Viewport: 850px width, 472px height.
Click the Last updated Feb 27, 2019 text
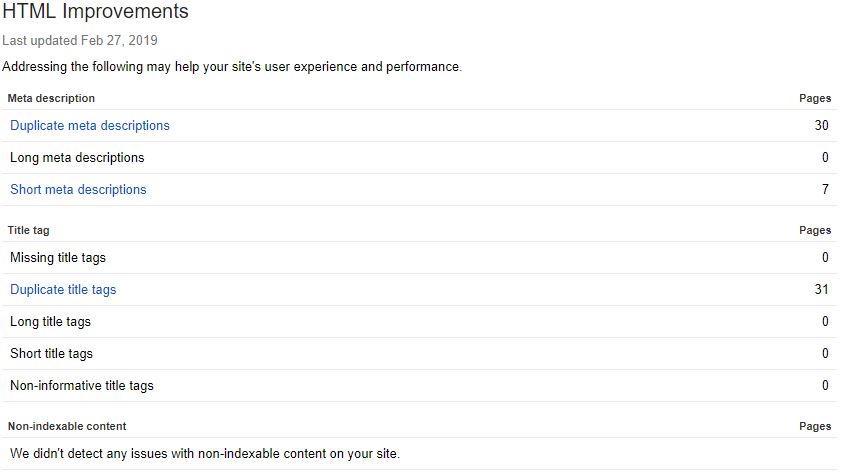tap(80, 41)
